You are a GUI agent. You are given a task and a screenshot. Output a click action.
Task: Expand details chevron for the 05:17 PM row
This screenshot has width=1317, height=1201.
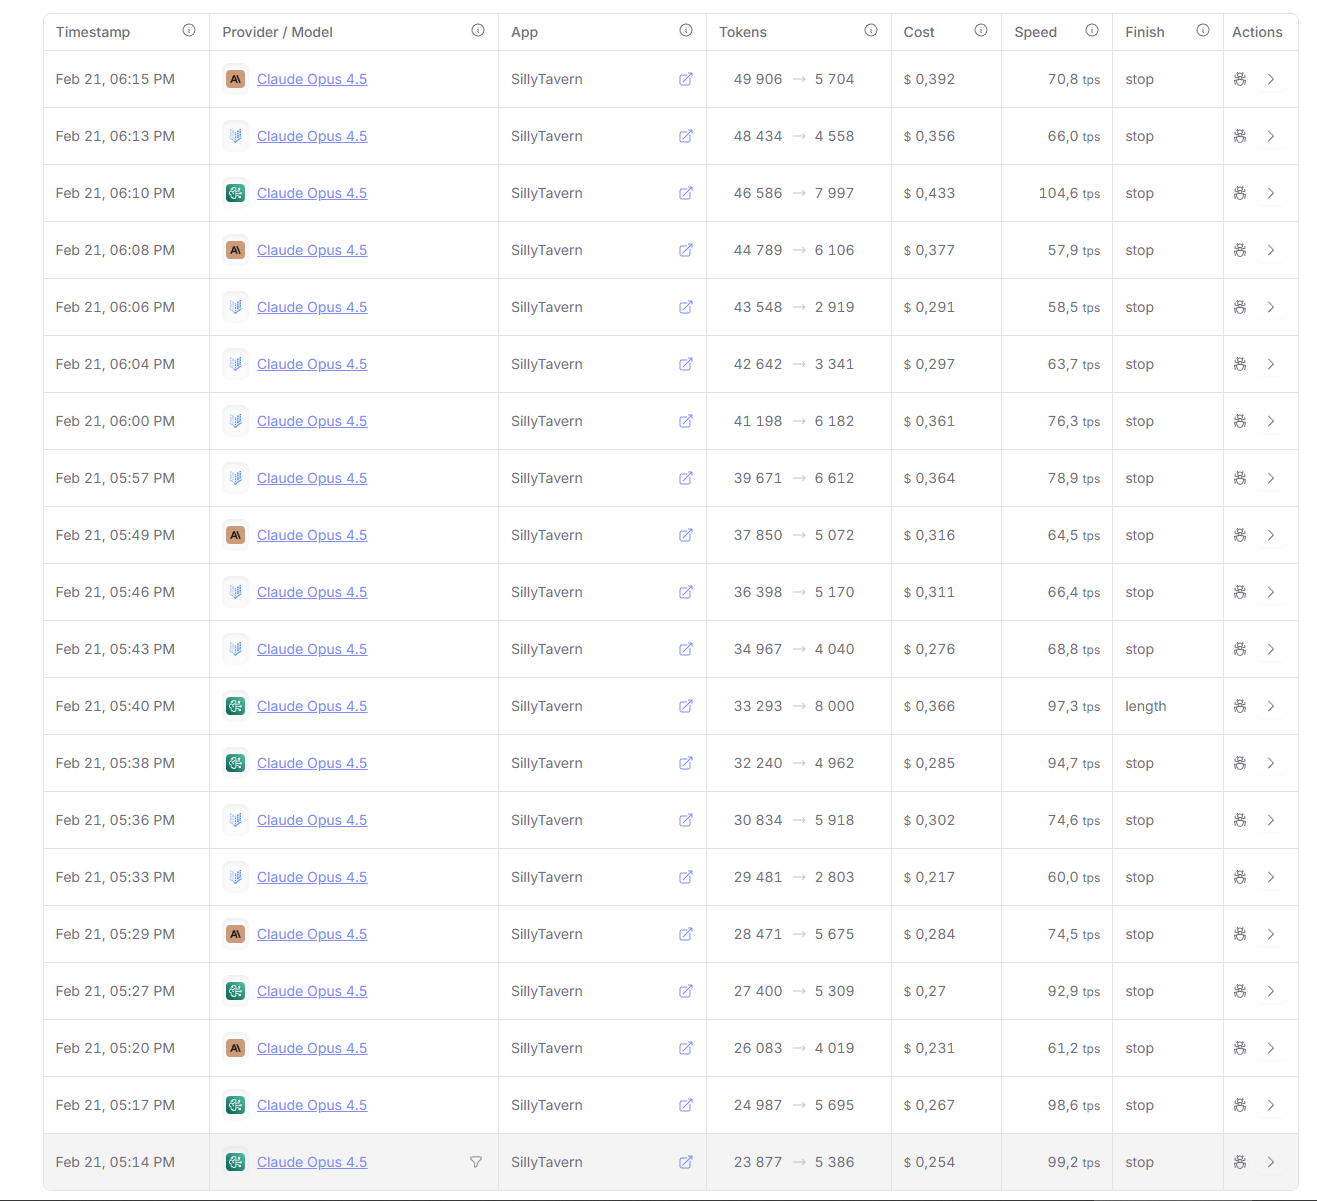coord(1271,1105)
